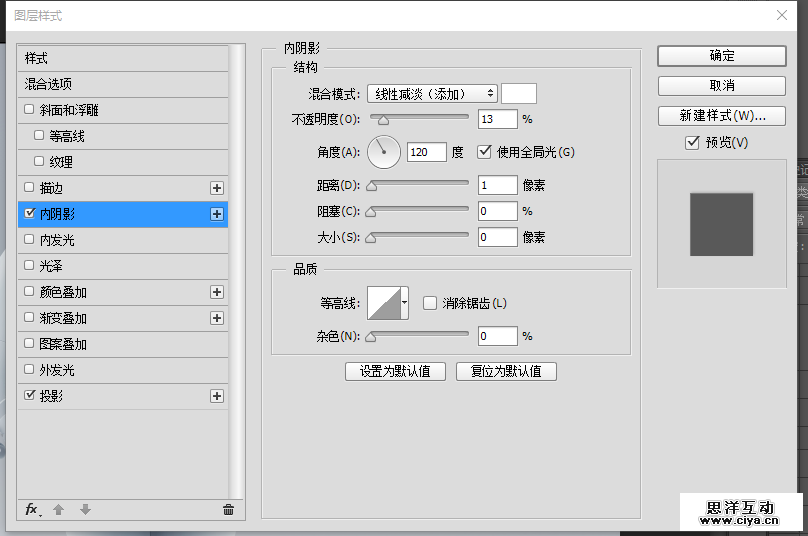Click the plus icon next to 描边
Image resolution: width=808 pixels, height=536 pixels.
tap(216, 188)
